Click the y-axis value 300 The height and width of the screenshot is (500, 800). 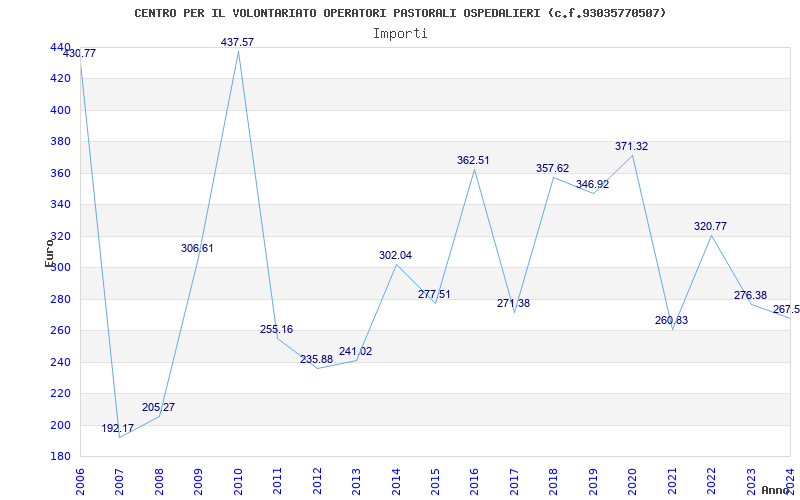pyautogui.click(x=60, y=268)
